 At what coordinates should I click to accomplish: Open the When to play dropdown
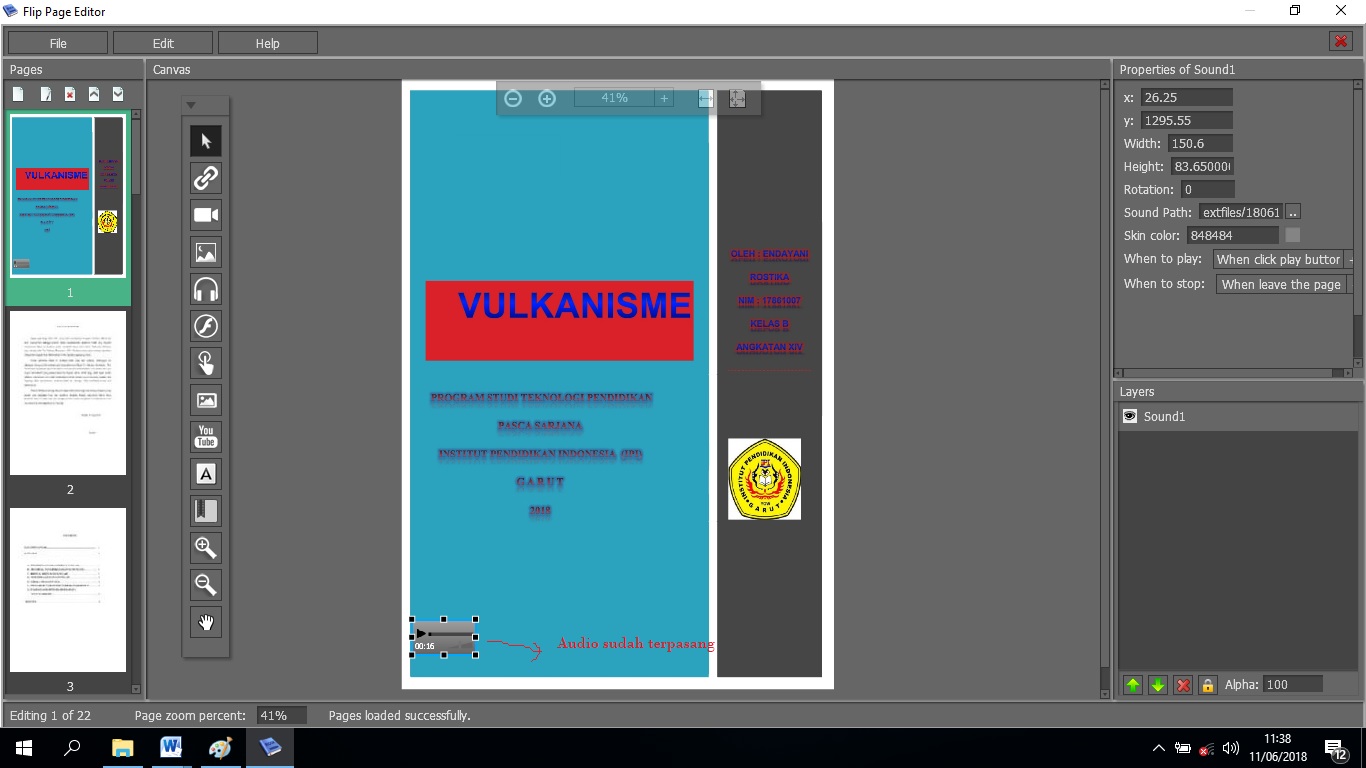[x=1283, y=259]
